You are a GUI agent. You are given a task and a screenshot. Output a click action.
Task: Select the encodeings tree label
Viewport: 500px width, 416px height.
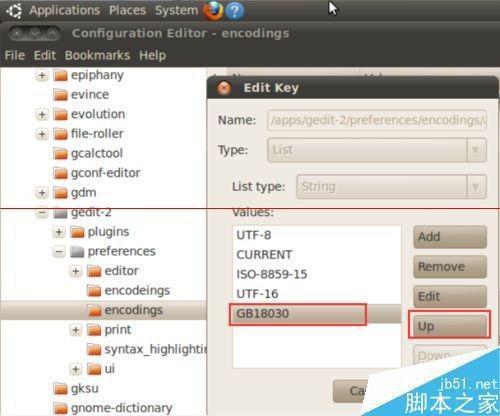[x=137, y=291]
